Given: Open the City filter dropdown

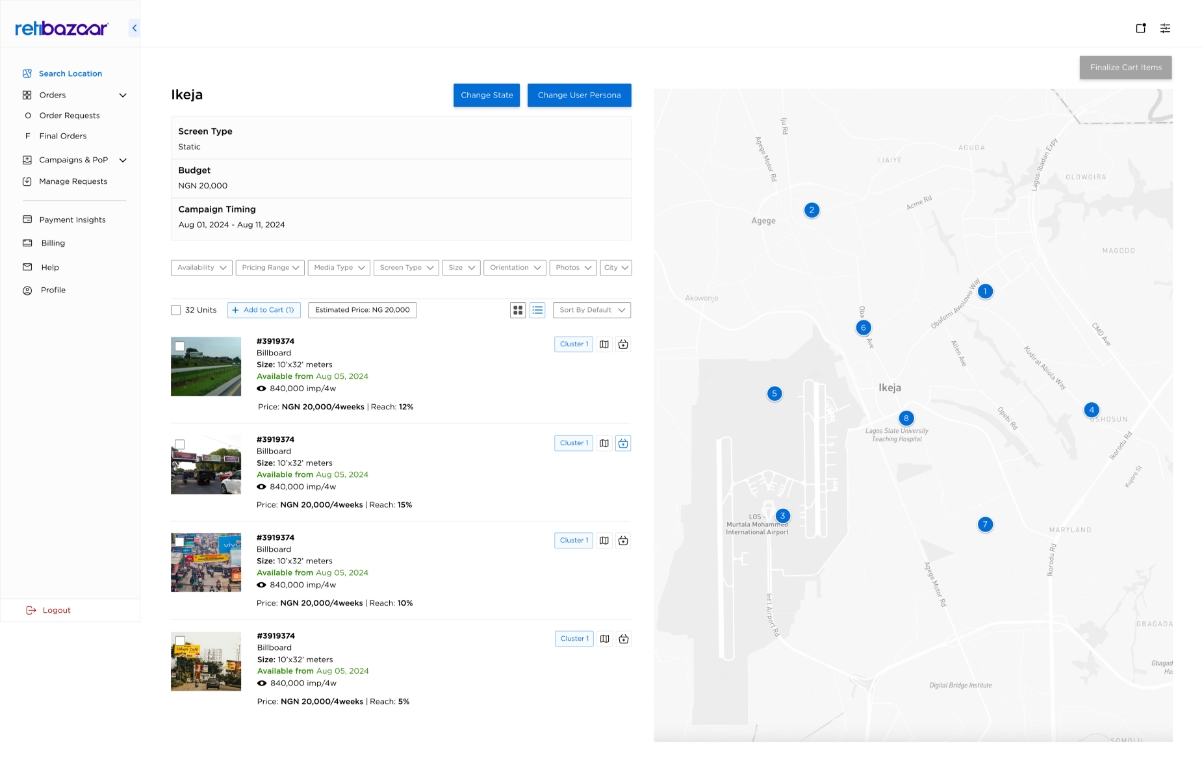Looking at the screenshot, I should [616, 268].
